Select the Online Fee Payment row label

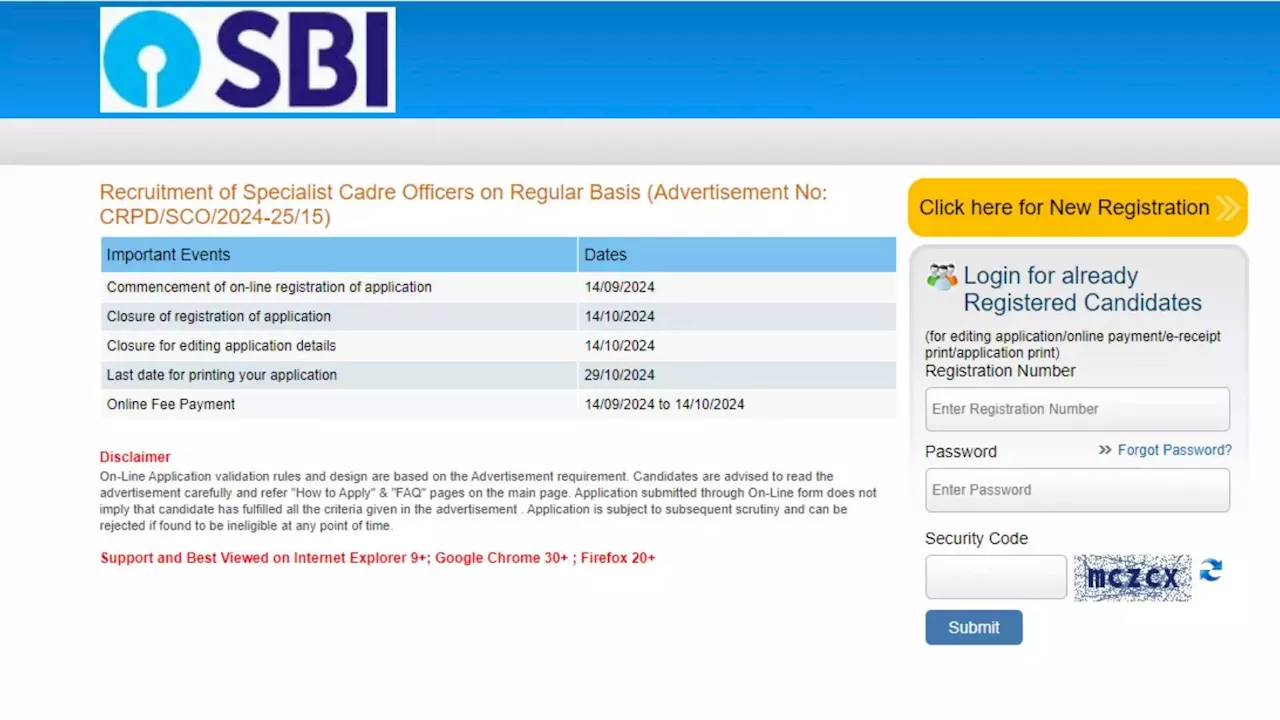[x=171, y=404]
